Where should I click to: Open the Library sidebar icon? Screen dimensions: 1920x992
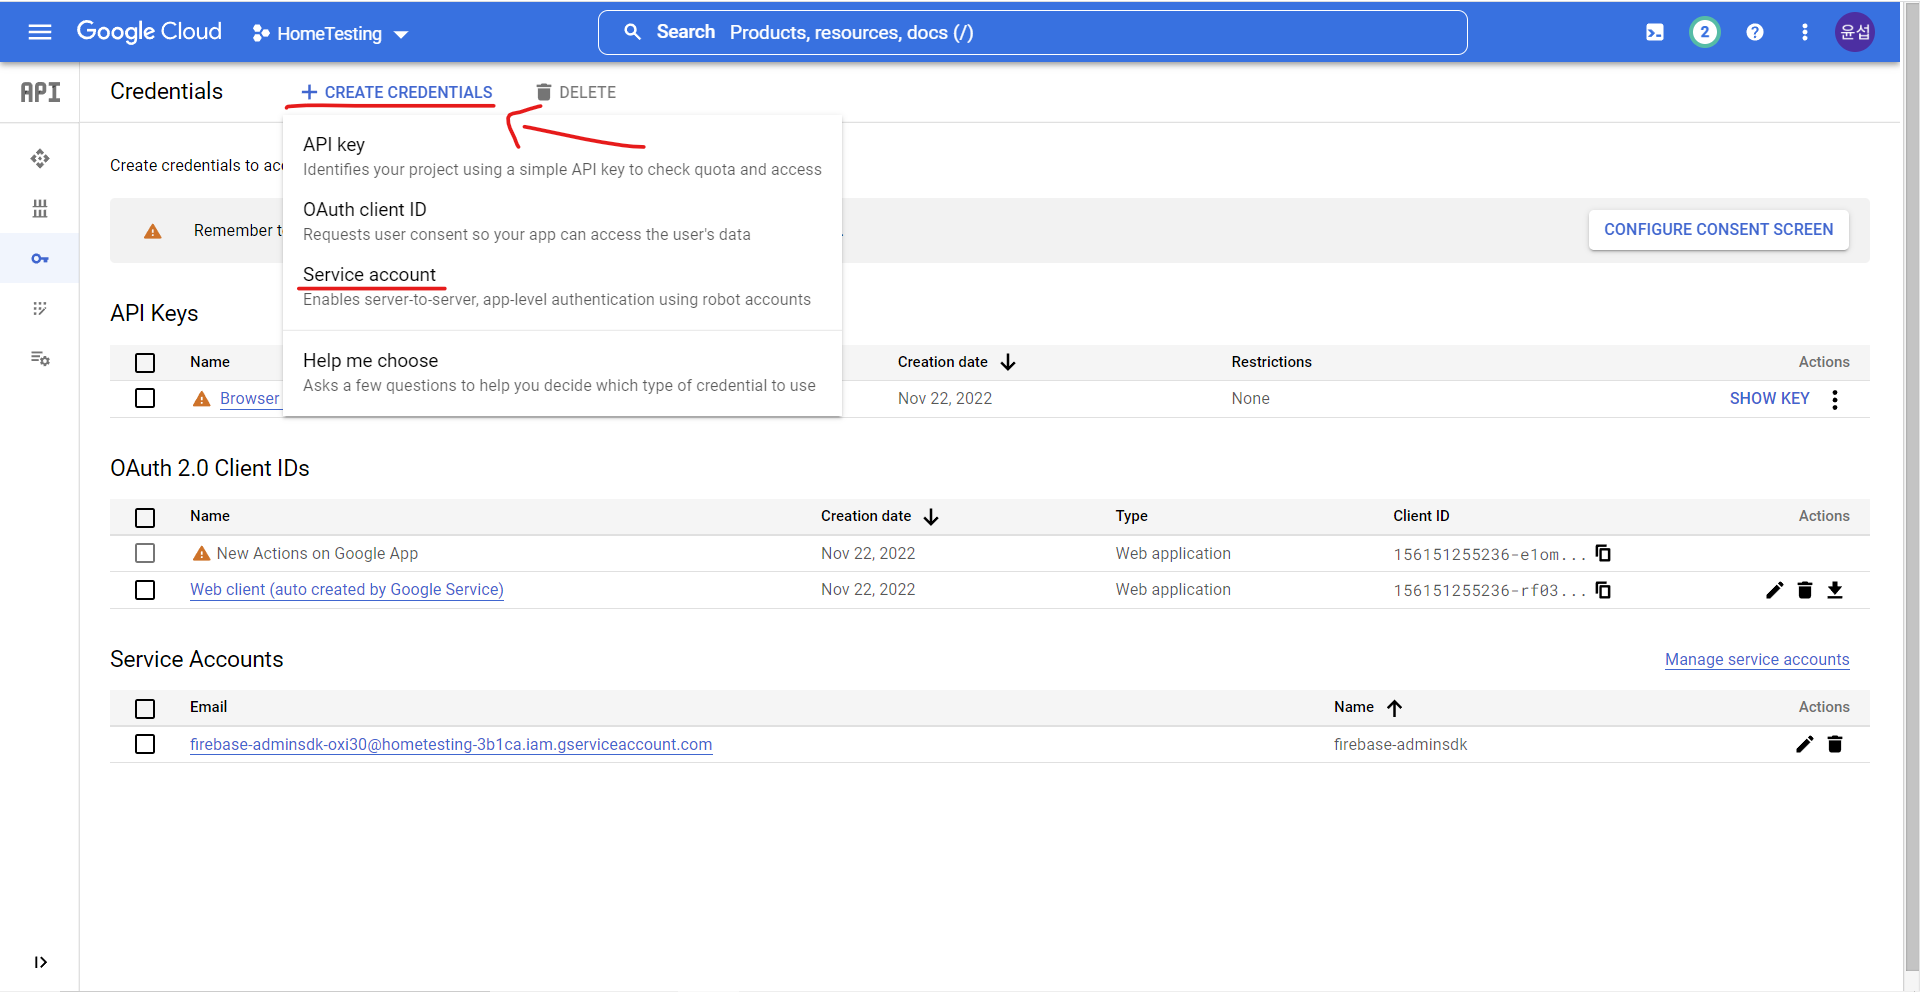pos(40,208)
